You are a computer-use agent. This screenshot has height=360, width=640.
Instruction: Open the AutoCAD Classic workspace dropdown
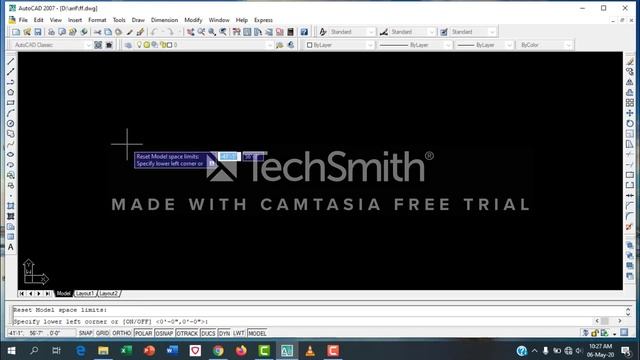(88, 45)
